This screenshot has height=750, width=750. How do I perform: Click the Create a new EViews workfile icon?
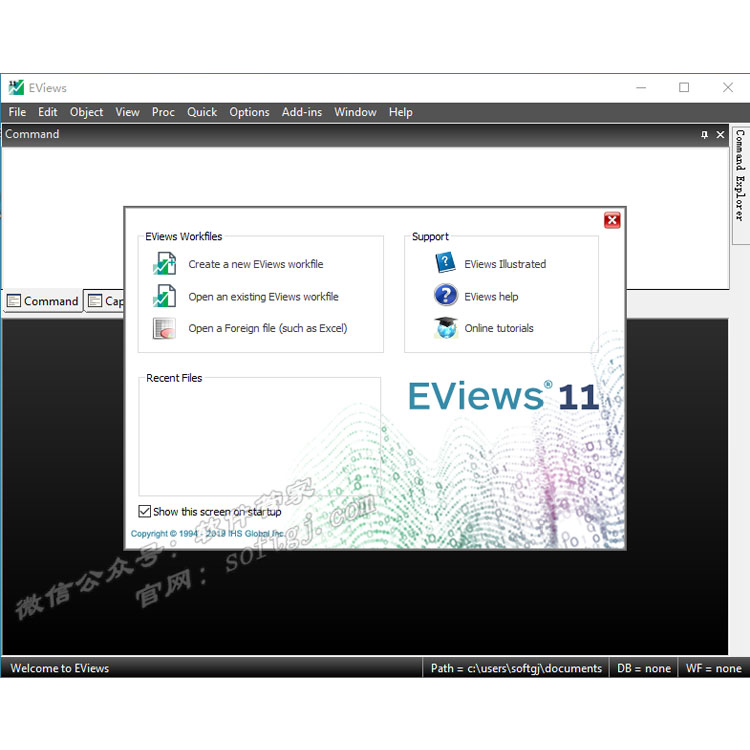pos(164,264)
